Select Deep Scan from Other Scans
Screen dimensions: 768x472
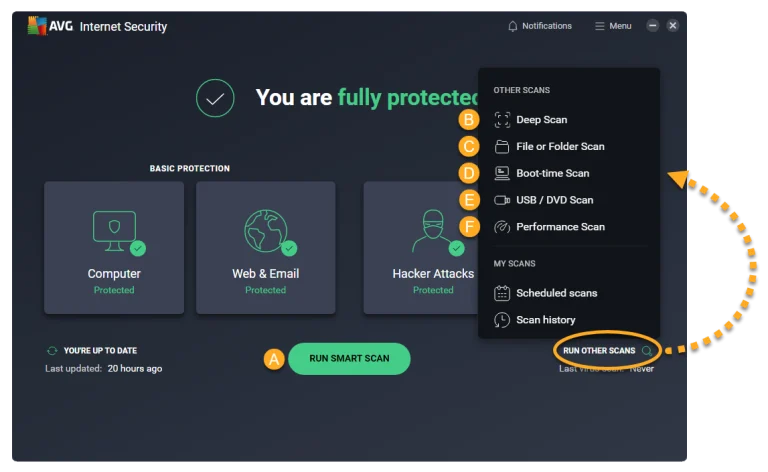coord(542,120)
